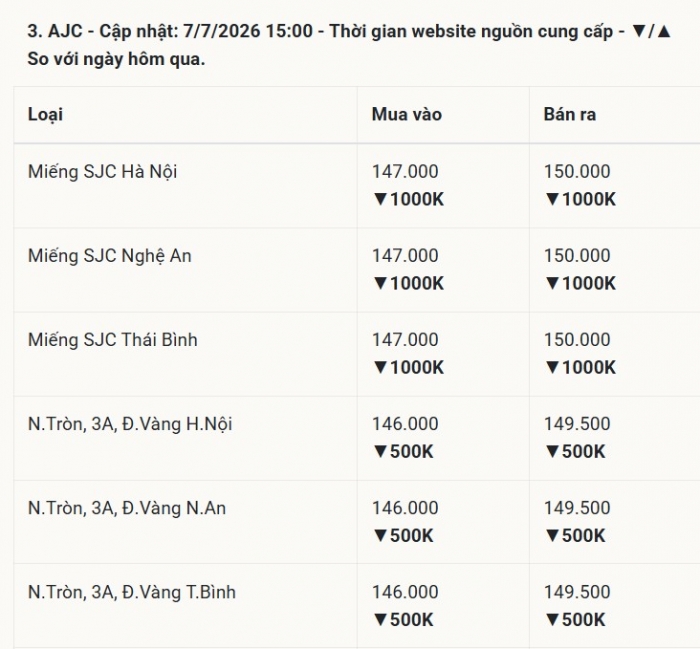
Task: Click the up triangle symbol in the heading
Action: click(x=664, y=32)
